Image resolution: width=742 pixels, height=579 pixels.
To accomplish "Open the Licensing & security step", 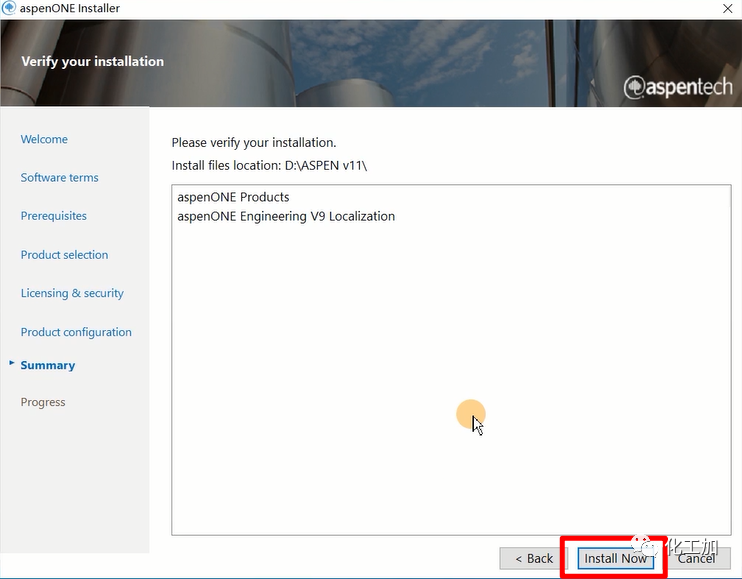I will pyautogui.click(x=72, y=293).
